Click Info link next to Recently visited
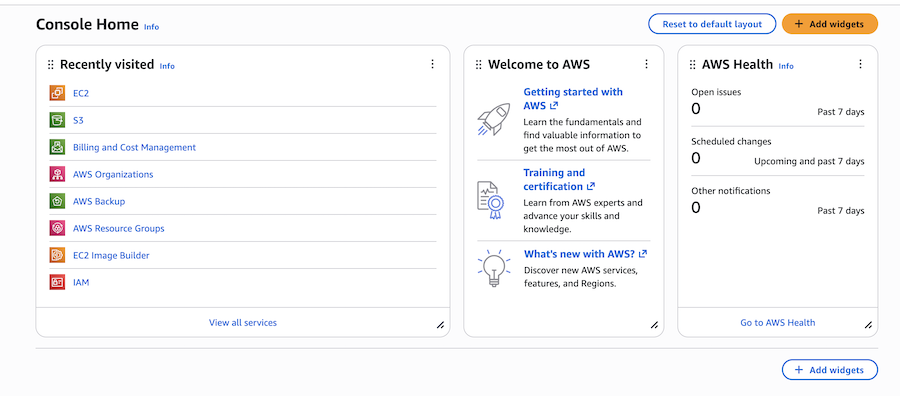Image resolution: width=900 pixels, height=396 pixels. pos(167,66)
